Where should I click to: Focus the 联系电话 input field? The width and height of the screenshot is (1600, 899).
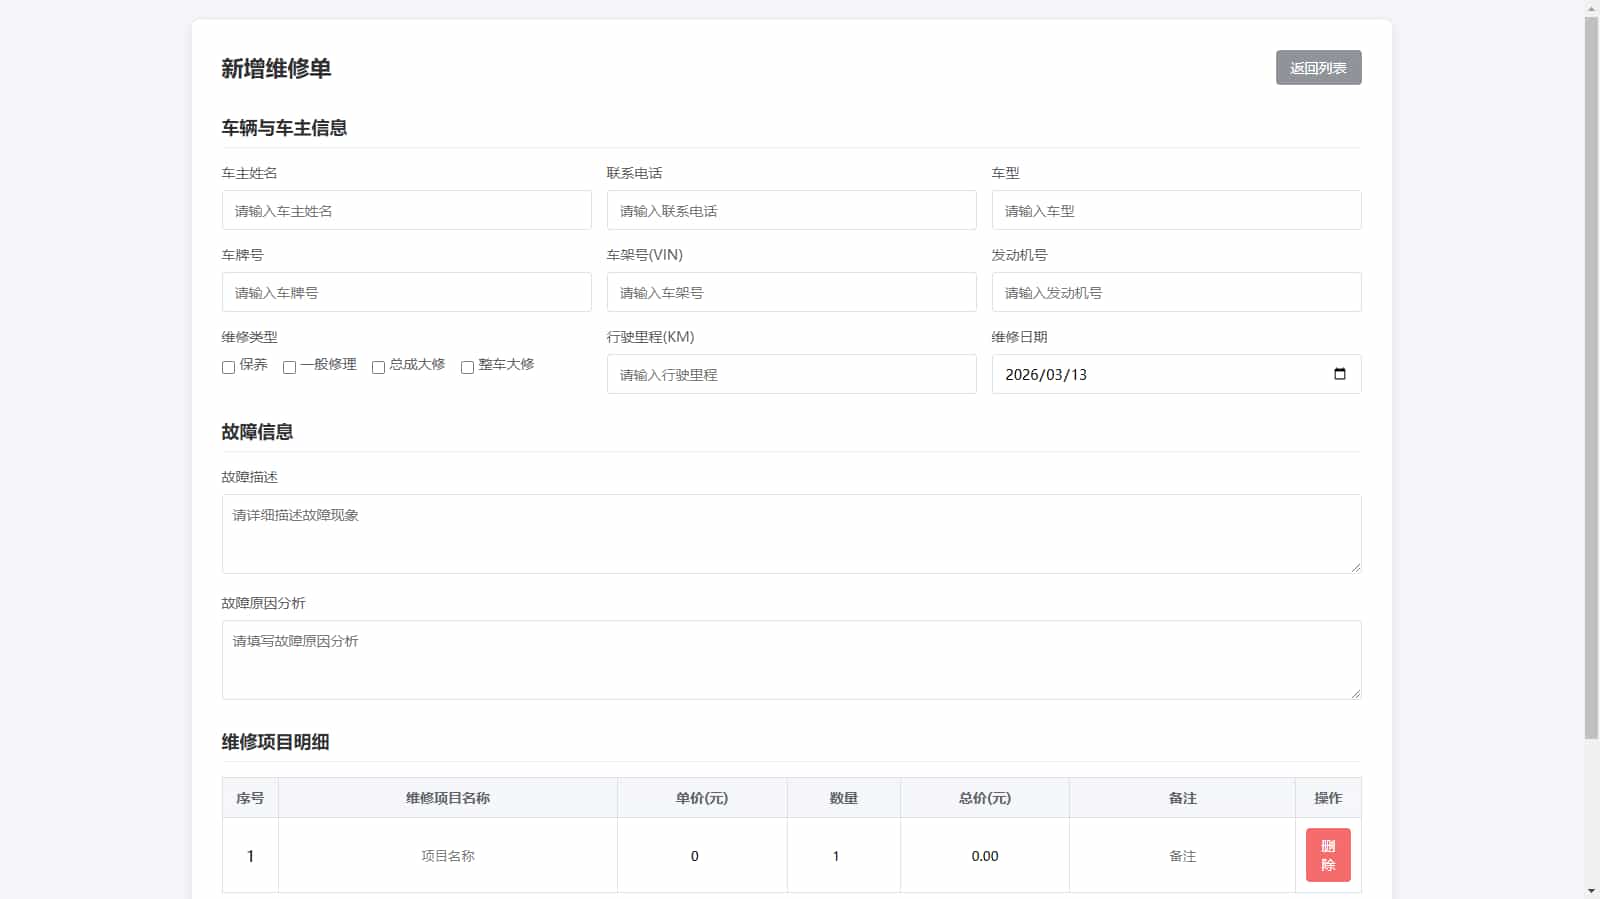click(x=791, y=211)
